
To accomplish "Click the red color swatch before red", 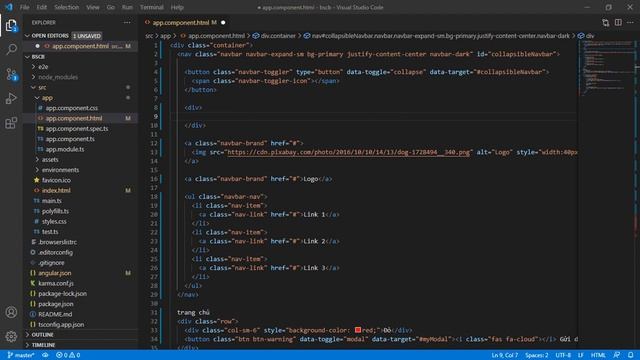I will click(x=358, y=330).
